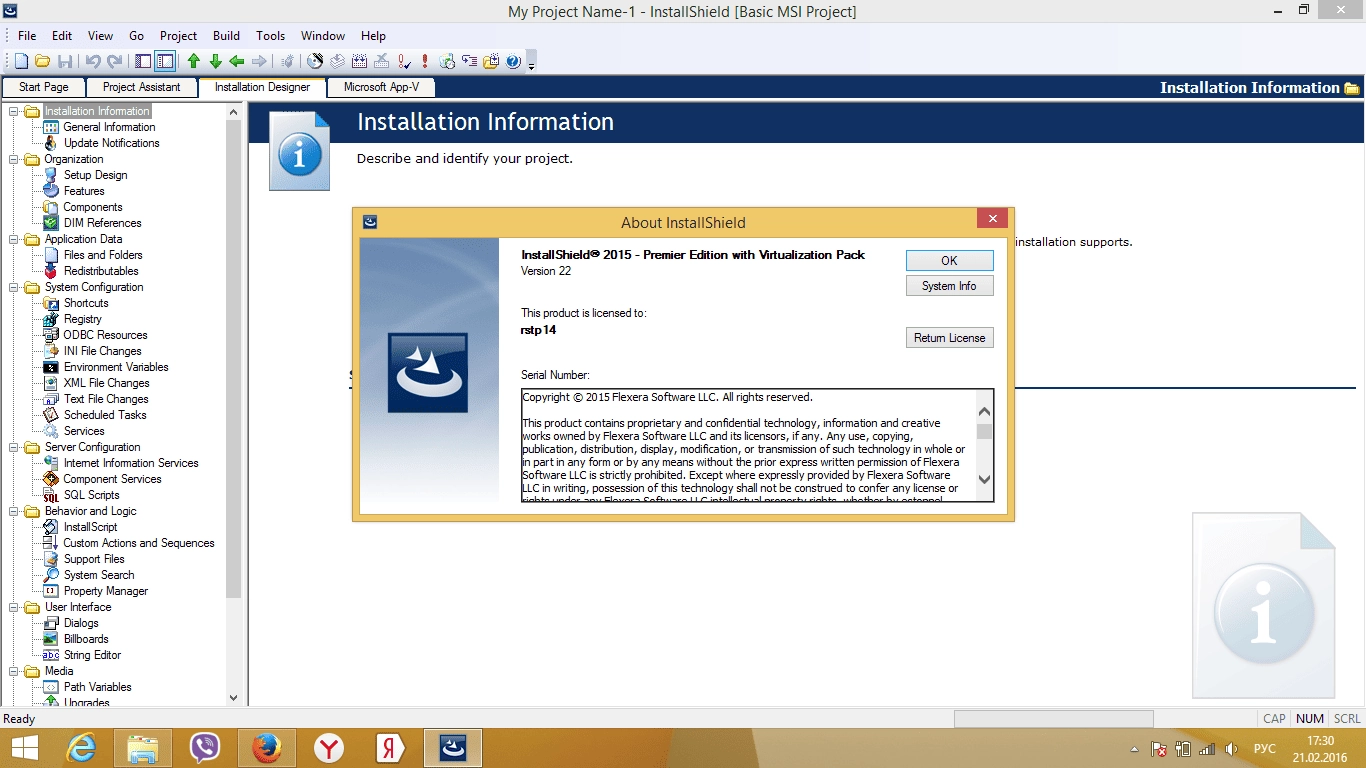Open the String Editor view

[92, 655]
